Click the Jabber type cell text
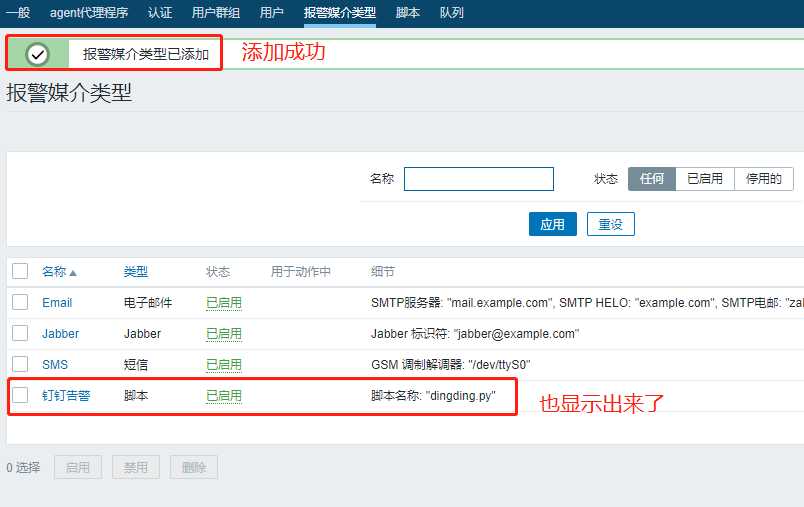Screen dimensions: 804x507 coord(143,334)
